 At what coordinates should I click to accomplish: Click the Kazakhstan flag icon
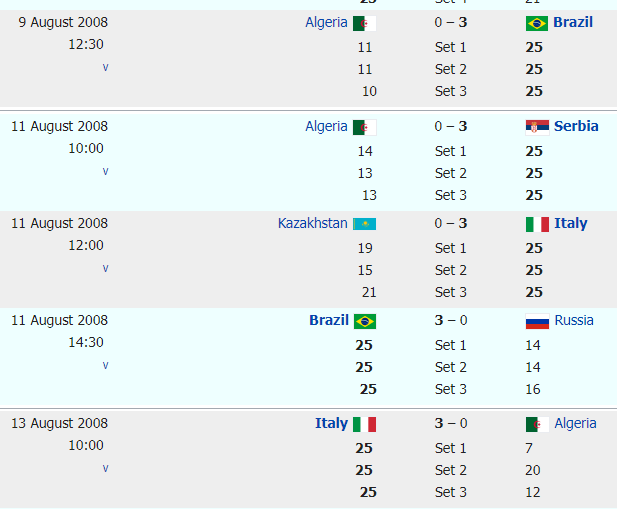[364, 224]
